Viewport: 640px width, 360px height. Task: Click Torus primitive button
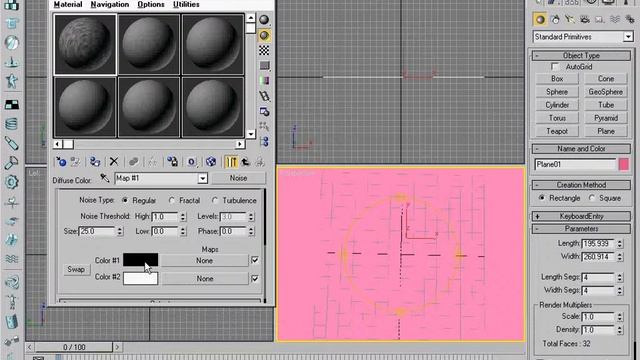557,118
